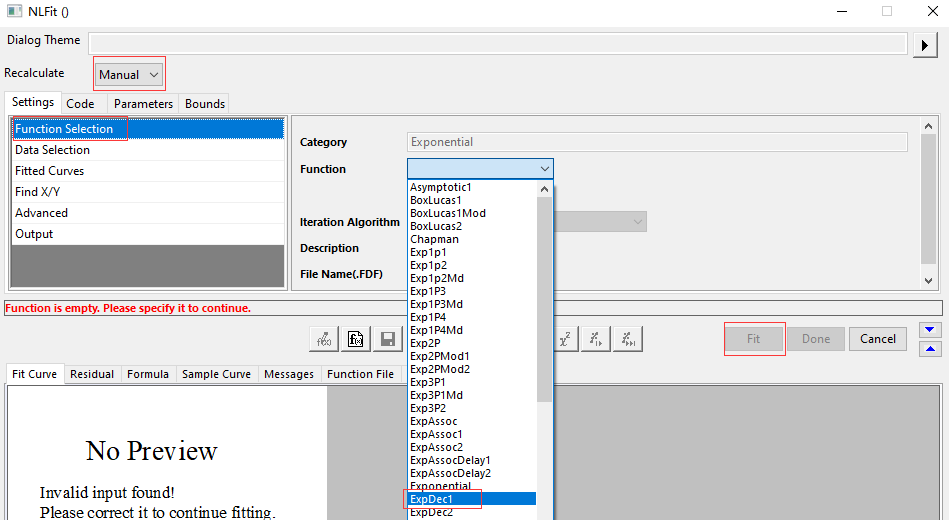
Task: Select Function Selection in settings list
Action: click(x=148, y=129)
